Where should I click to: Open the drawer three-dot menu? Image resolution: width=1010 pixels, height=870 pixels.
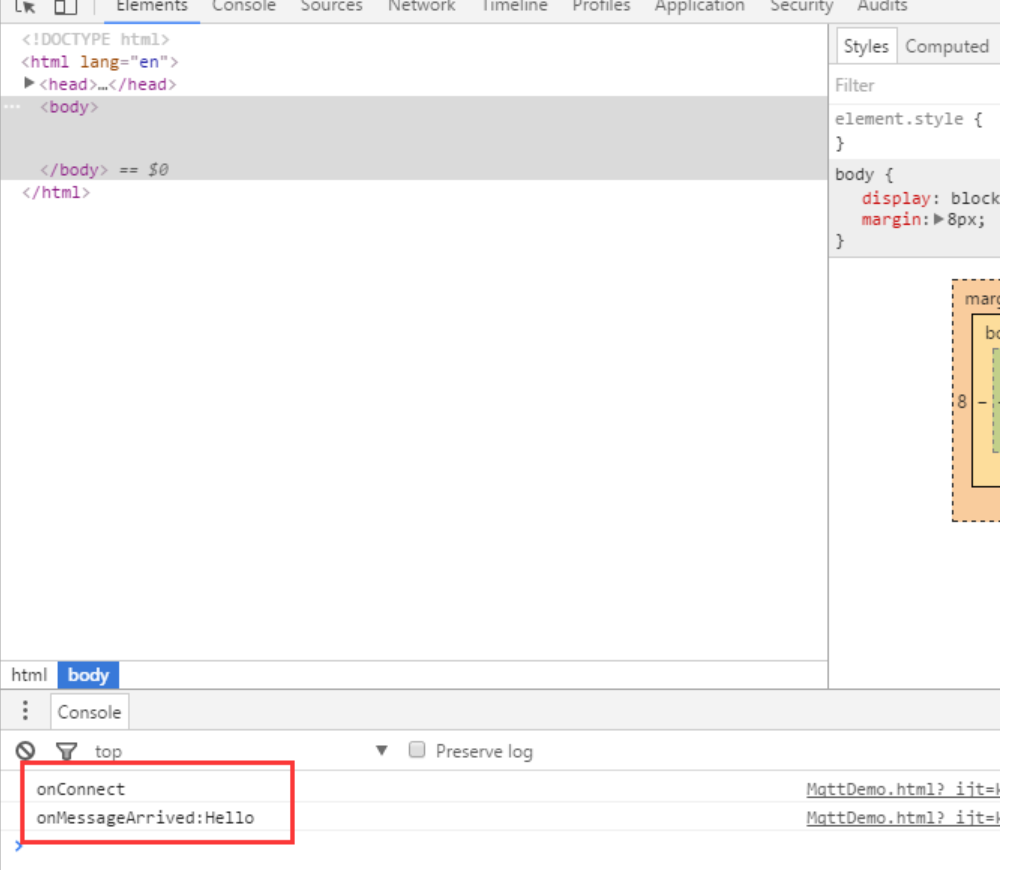(26, 711)
